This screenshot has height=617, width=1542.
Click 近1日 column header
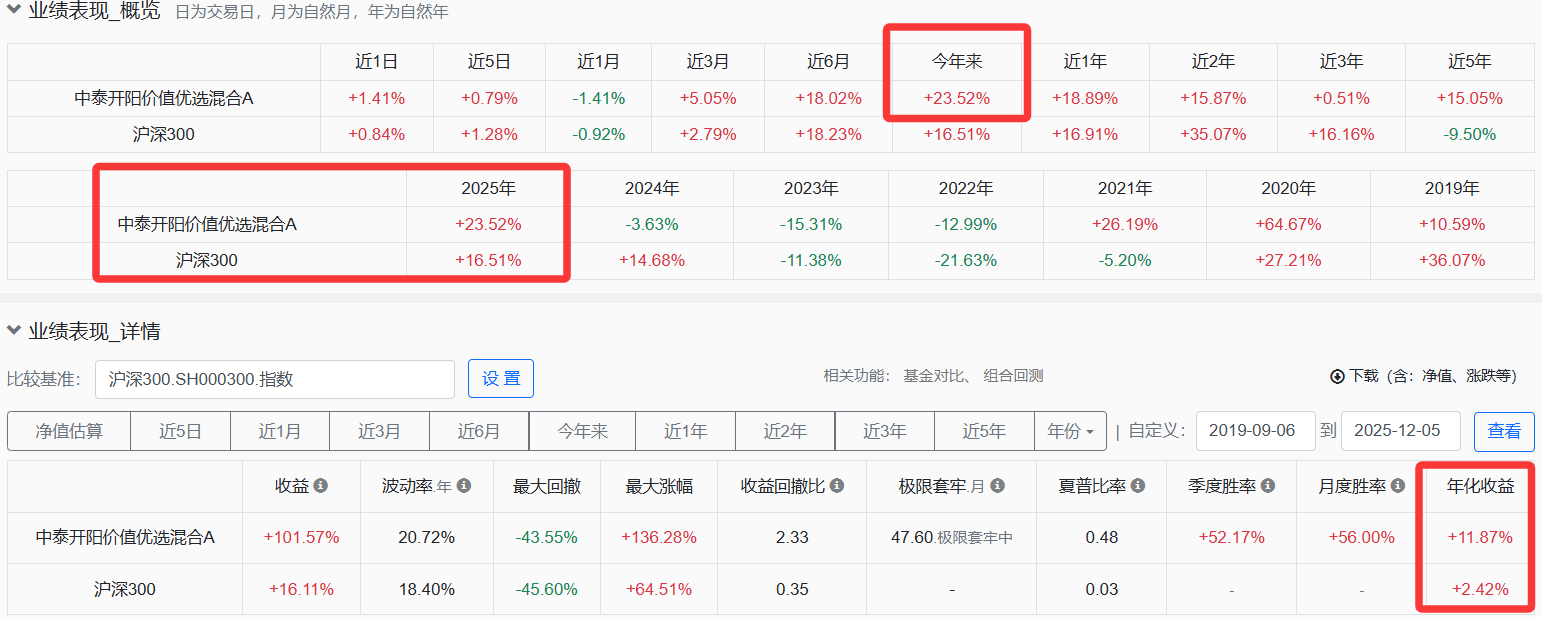click(377, 62)
